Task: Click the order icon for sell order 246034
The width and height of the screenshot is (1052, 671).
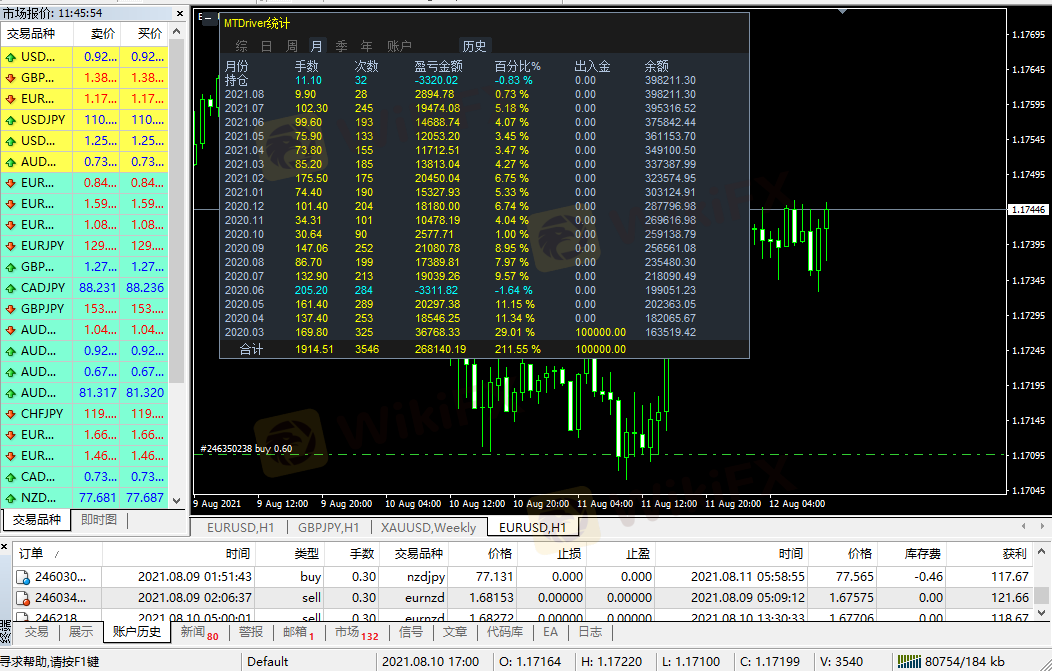Action: [22, 597]
